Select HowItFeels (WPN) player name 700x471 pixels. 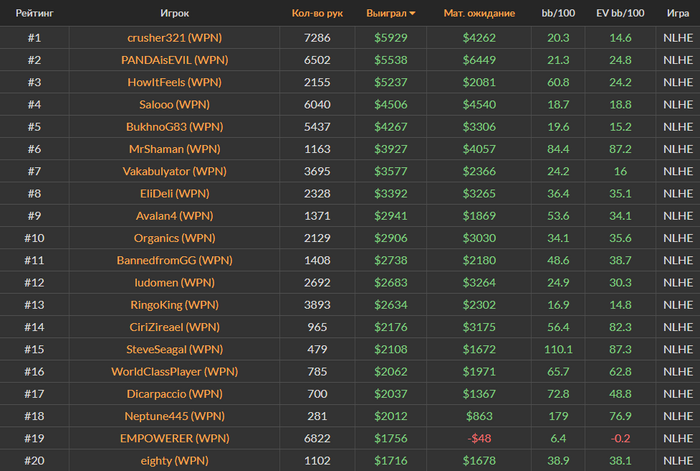[x=175, y=82]
